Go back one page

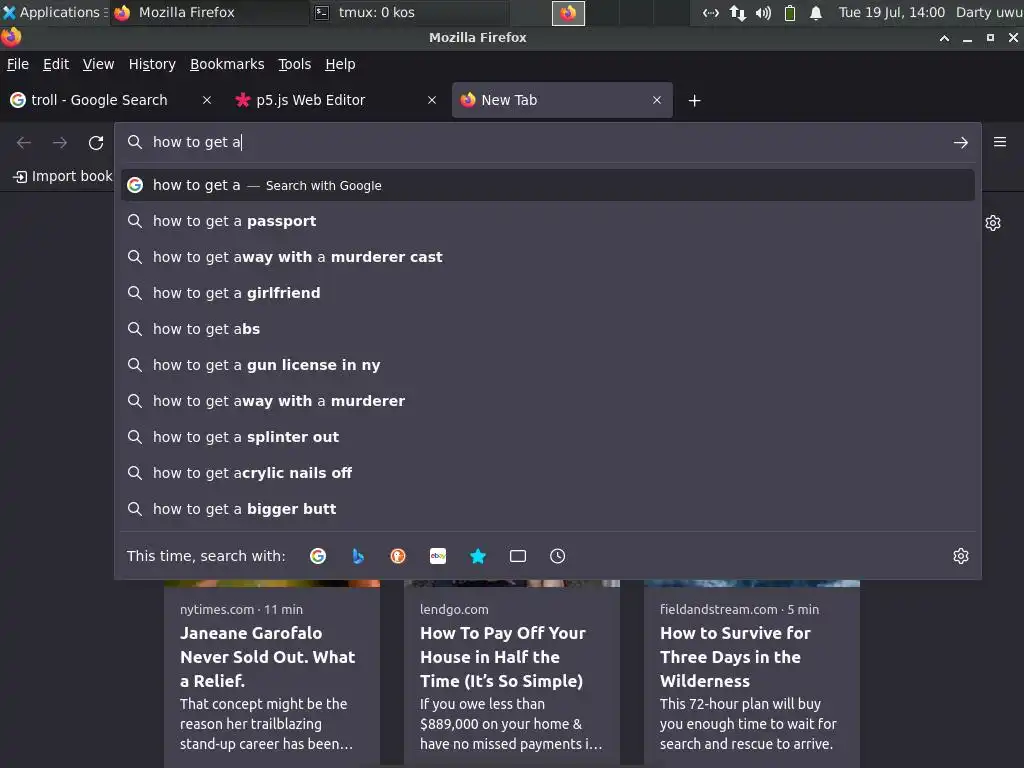click(x=24, y=142)
